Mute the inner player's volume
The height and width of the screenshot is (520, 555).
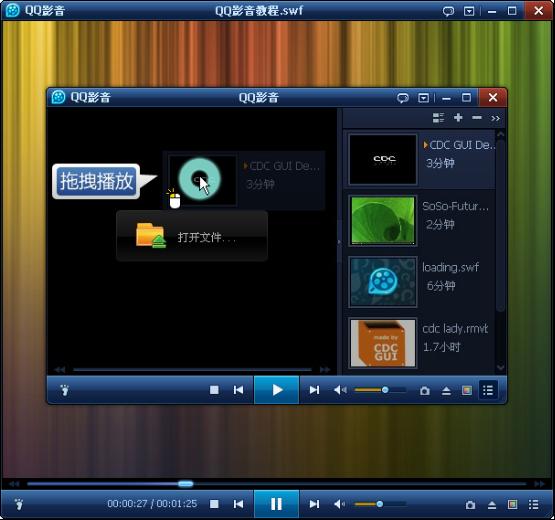[340, 390]
